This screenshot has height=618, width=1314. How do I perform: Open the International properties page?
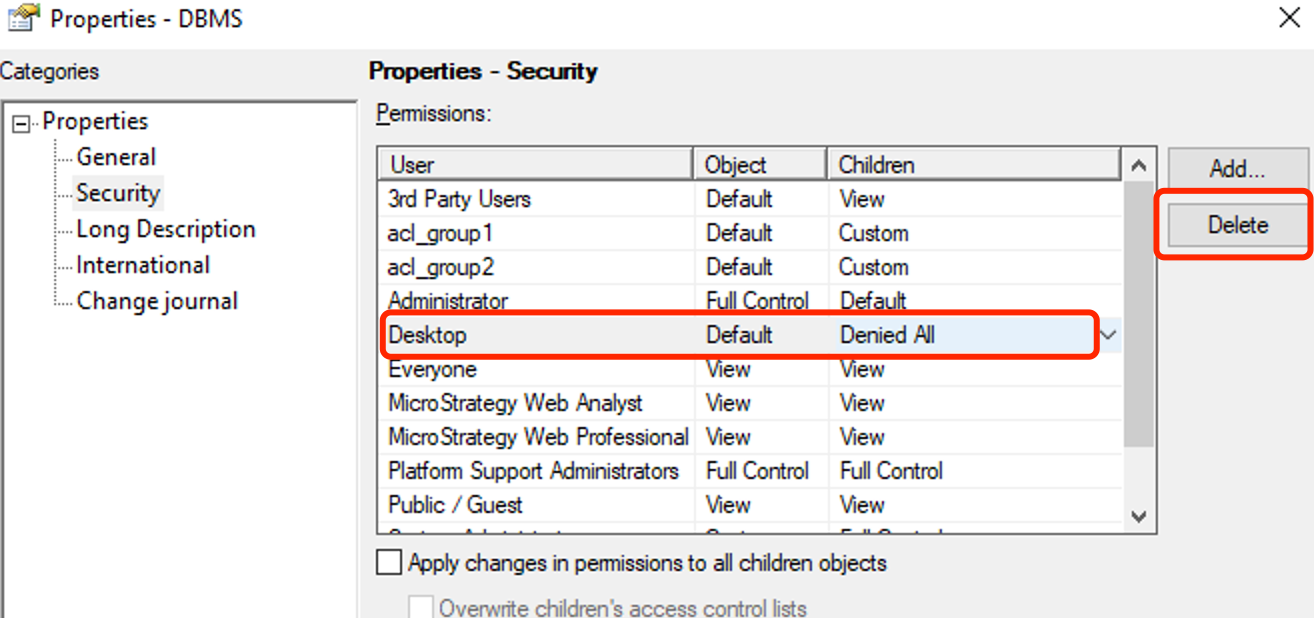[x=143, y=264]
